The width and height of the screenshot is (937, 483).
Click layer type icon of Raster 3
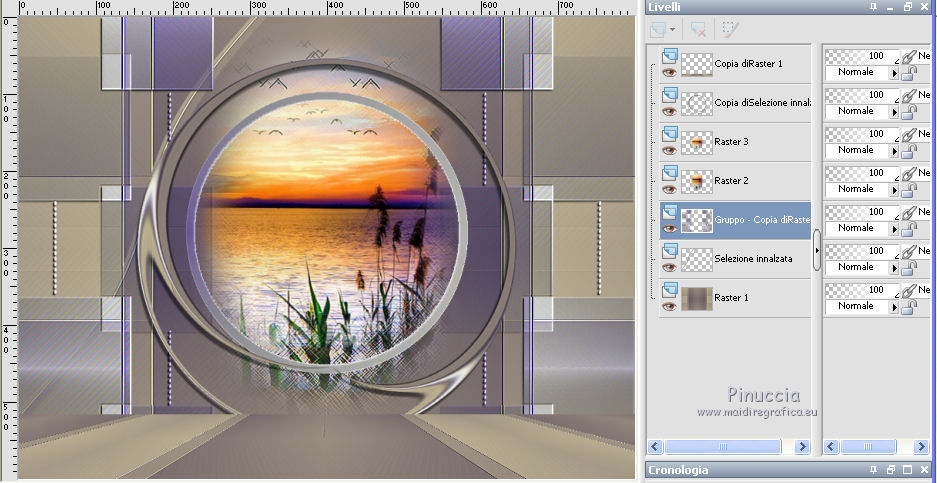669,133
